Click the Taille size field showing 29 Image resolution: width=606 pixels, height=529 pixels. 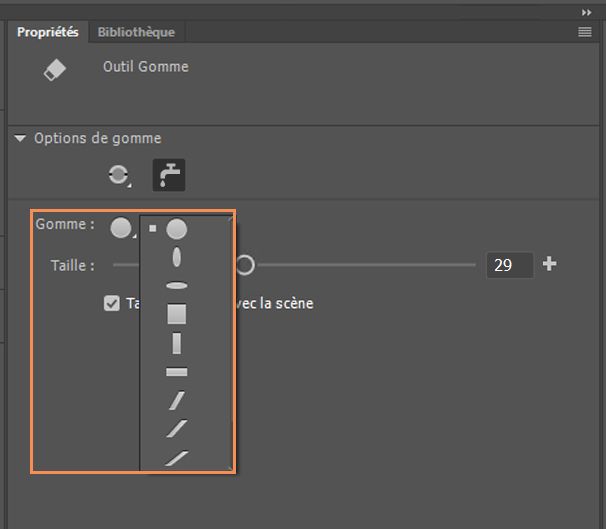508,265
